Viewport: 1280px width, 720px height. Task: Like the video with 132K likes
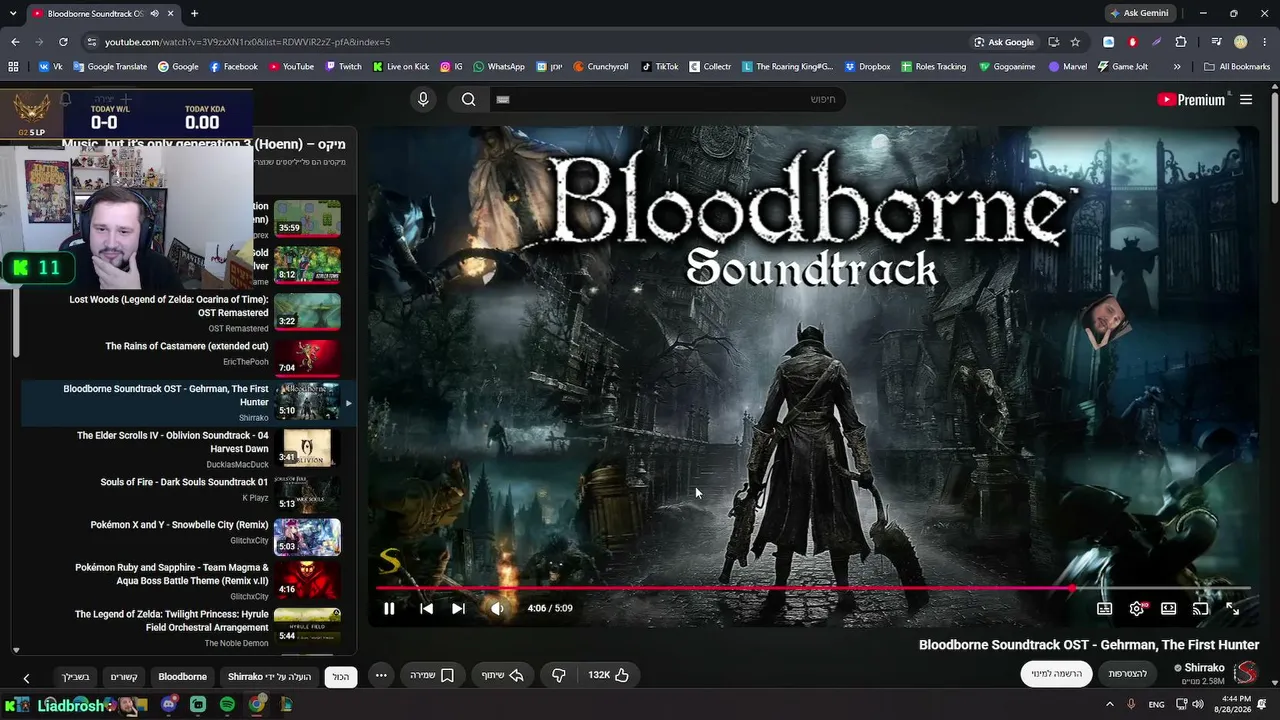click(x=609, y=675)
